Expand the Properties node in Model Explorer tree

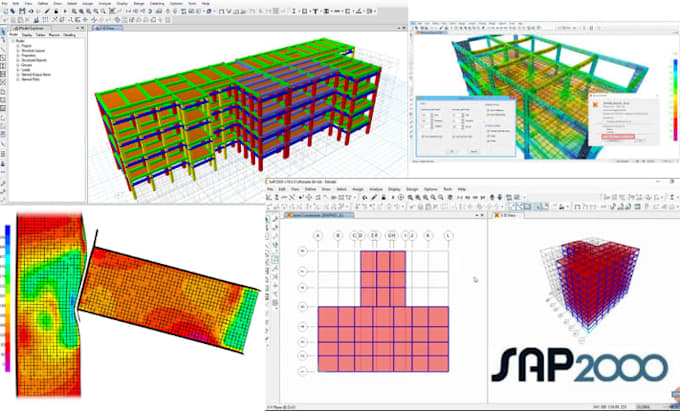click(18, 55)
